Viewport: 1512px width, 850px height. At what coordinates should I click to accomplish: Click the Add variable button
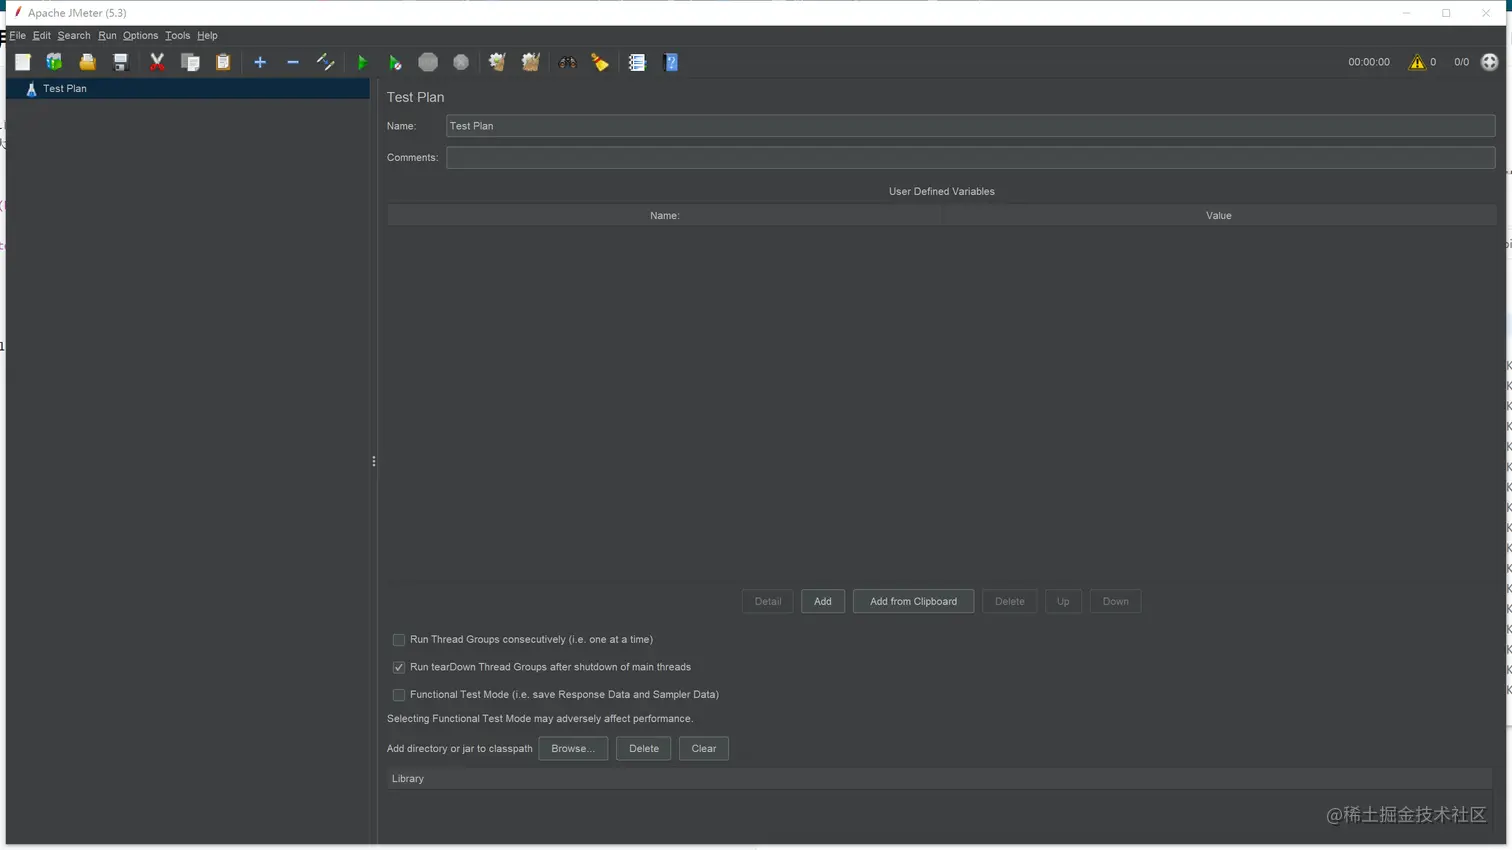(x=823, y=601)
